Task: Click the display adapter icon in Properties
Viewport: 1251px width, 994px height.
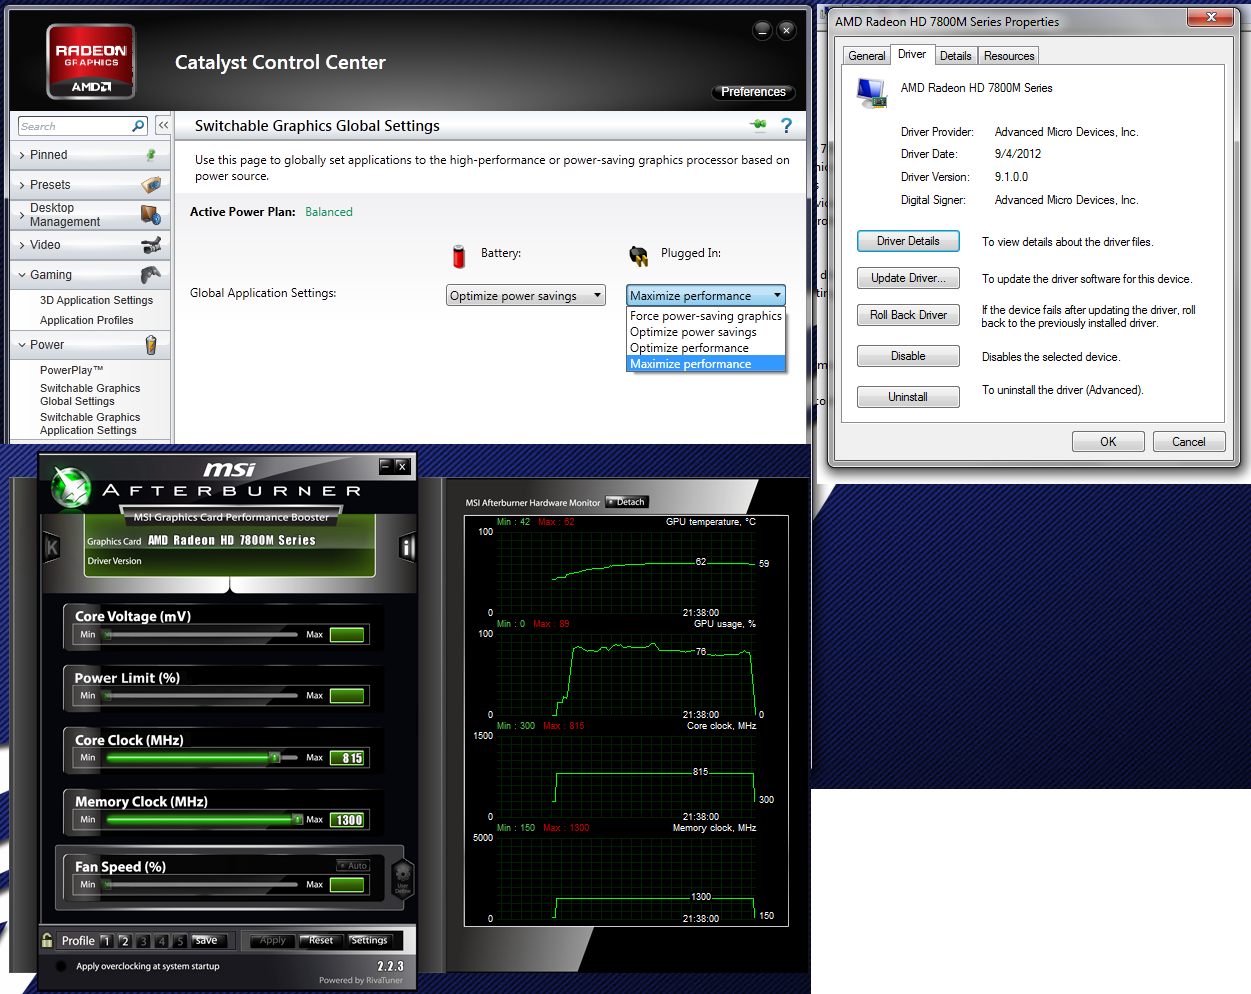Action: pyautogui.click(x=872, y=92)
